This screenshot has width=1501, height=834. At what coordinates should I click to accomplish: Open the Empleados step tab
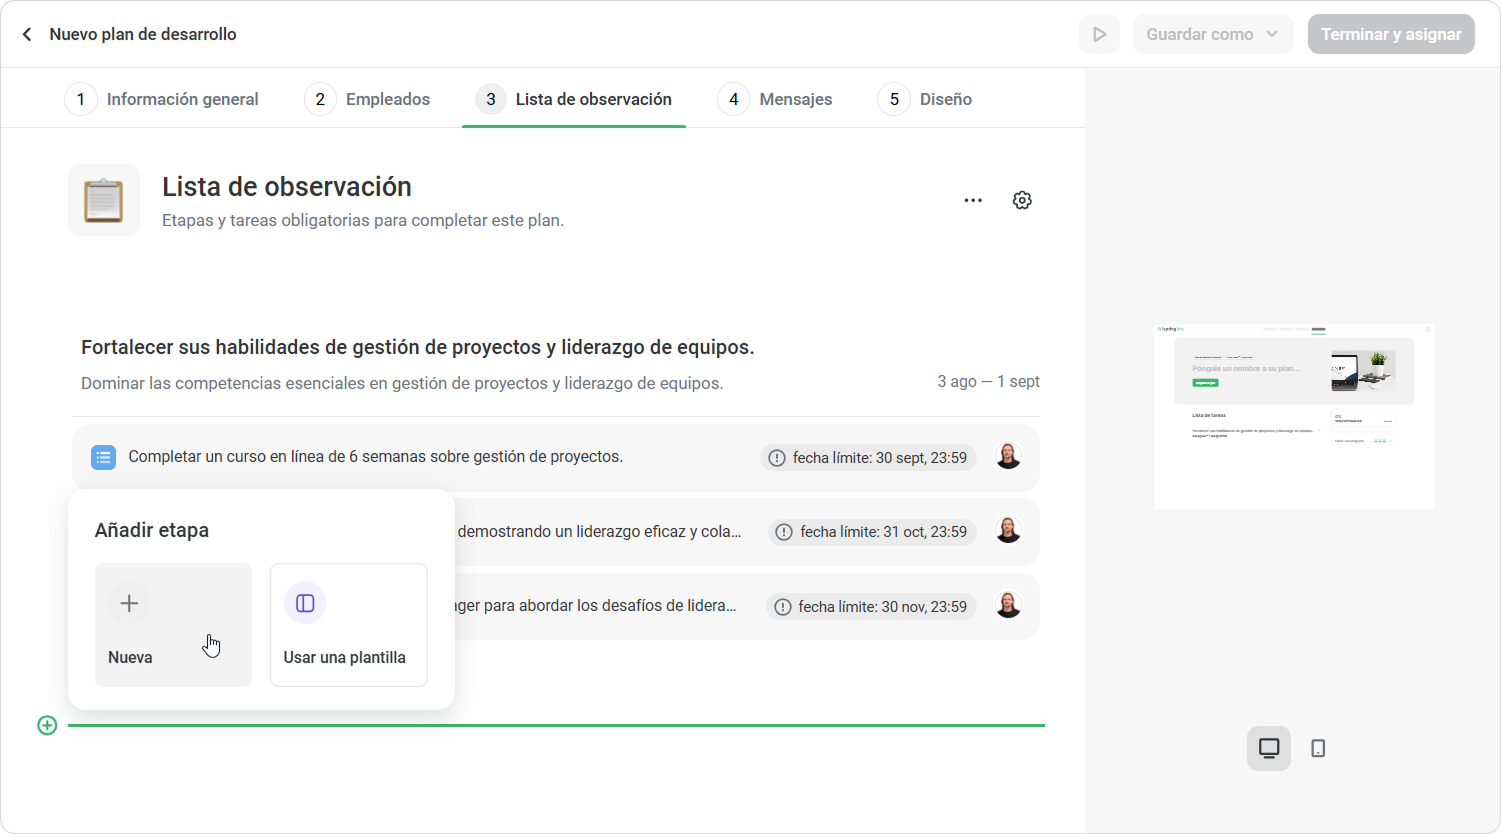pyautogui.click(x=368, y=99)
